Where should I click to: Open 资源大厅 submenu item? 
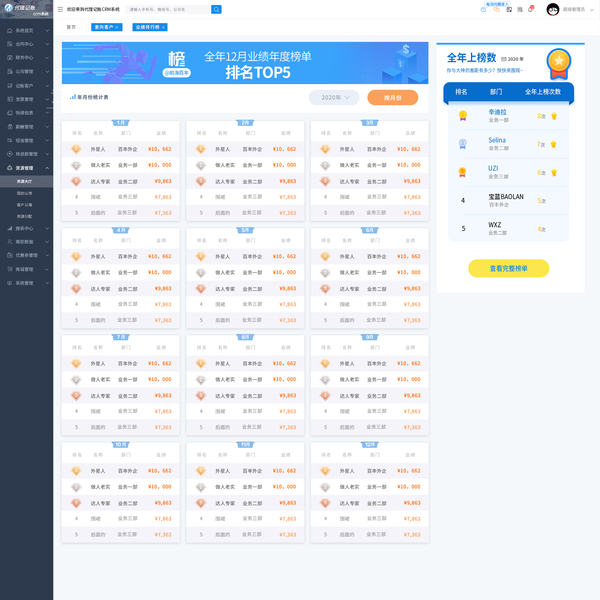pos(24,181)
